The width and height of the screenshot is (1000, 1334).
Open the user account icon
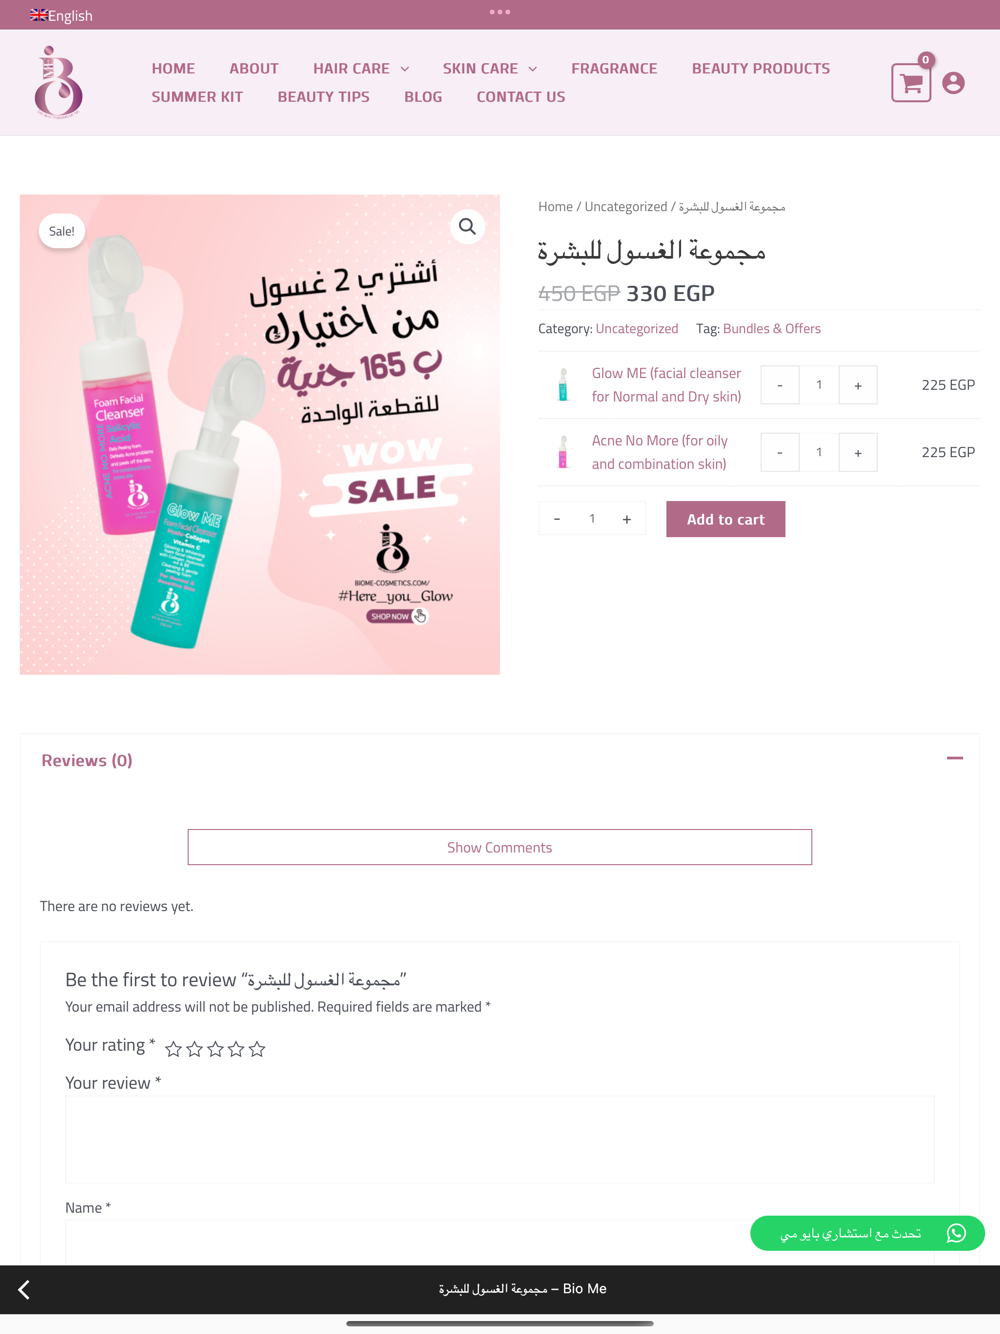pyautogui.click(x=954, y=83)
